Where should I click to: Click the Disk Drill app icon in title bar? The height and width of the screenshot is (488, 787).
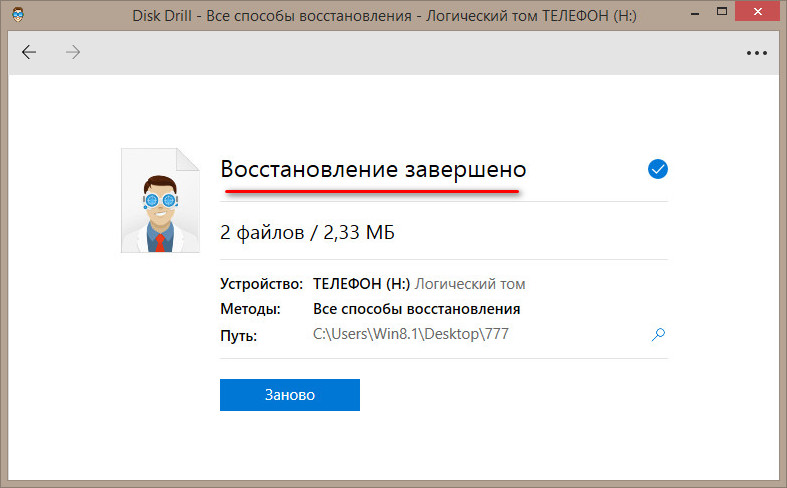coord(19,14)
